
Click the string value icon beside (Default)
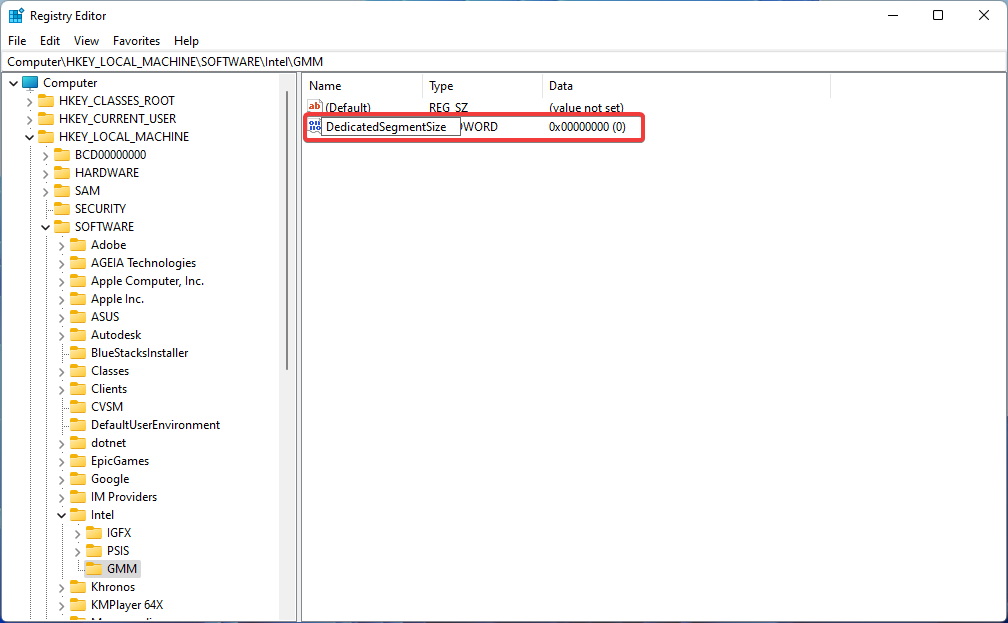click(315, 106)
